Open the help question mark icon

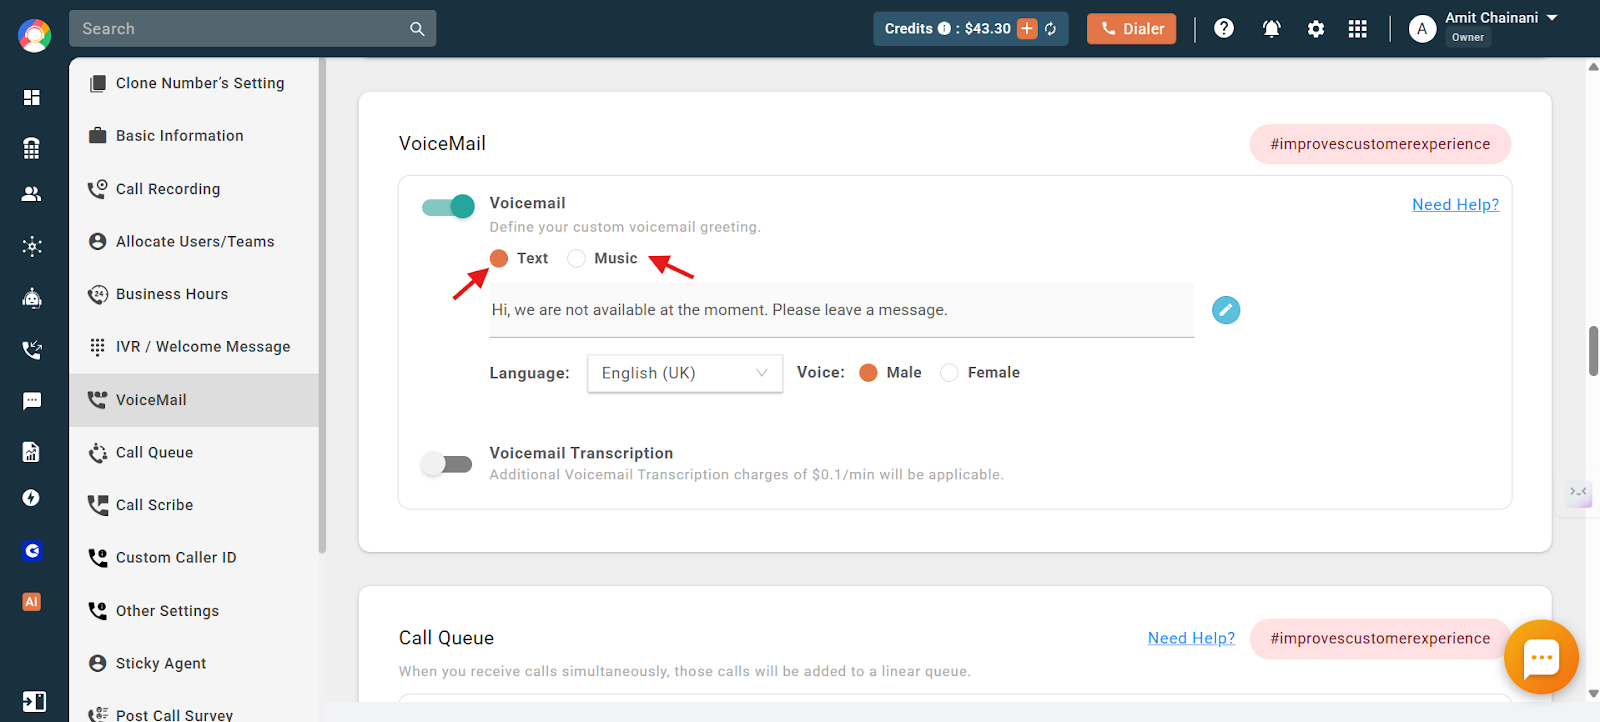point(1224,28)
